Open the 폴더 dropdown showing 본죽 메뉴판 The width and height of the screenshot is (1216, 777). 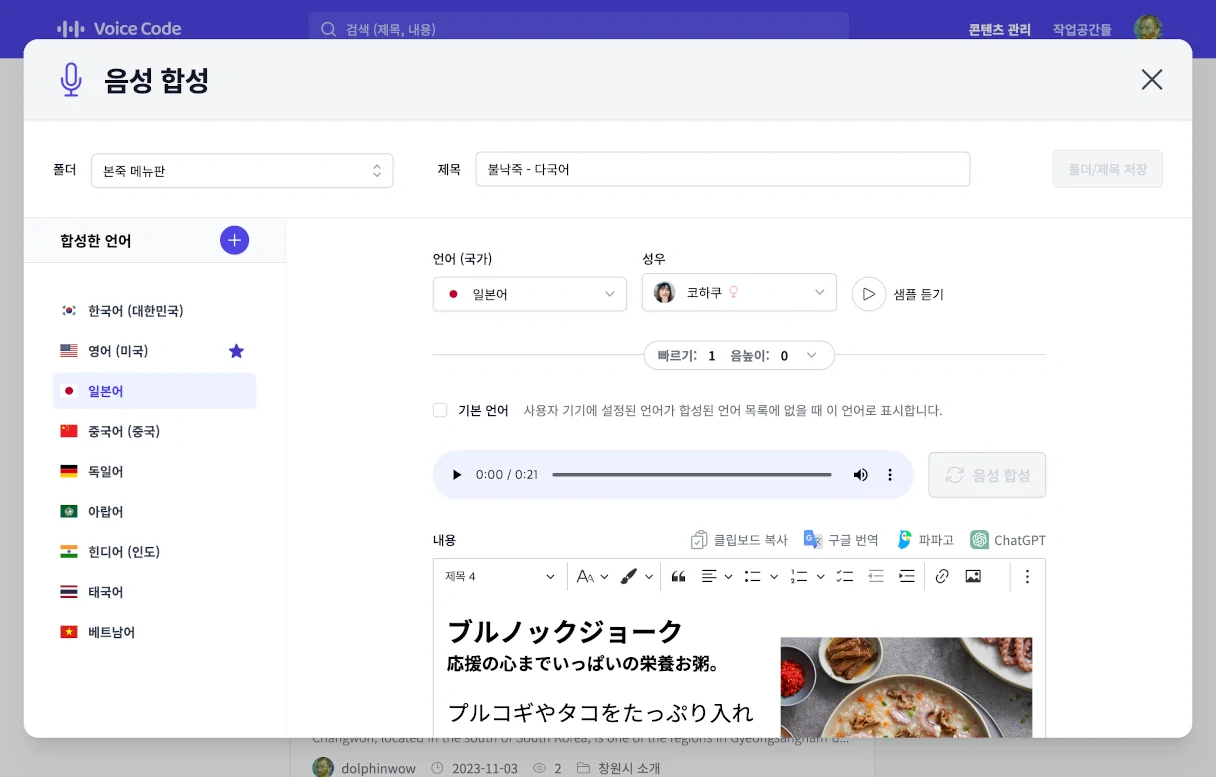pyautogui.click(x=242, y=171)
